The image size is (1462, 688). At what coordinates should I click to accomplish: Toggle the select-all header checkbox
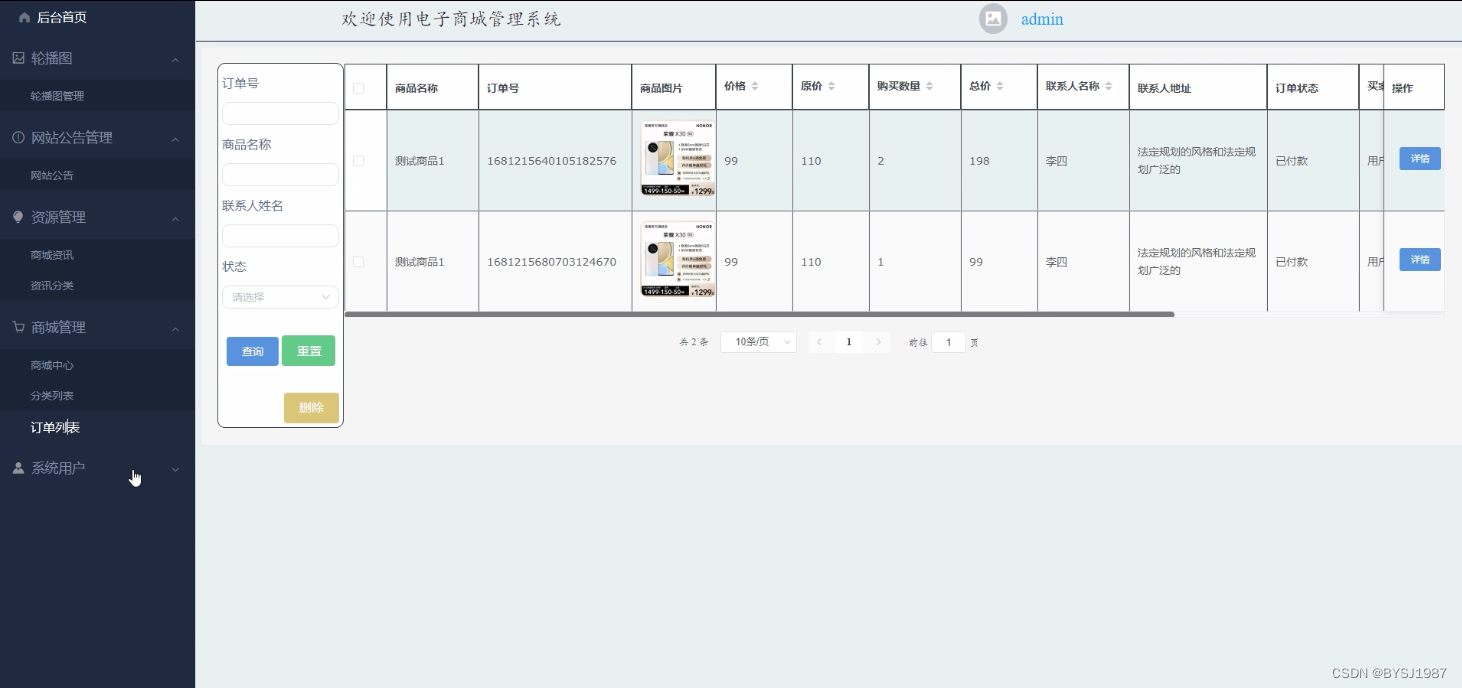(358, 88)
